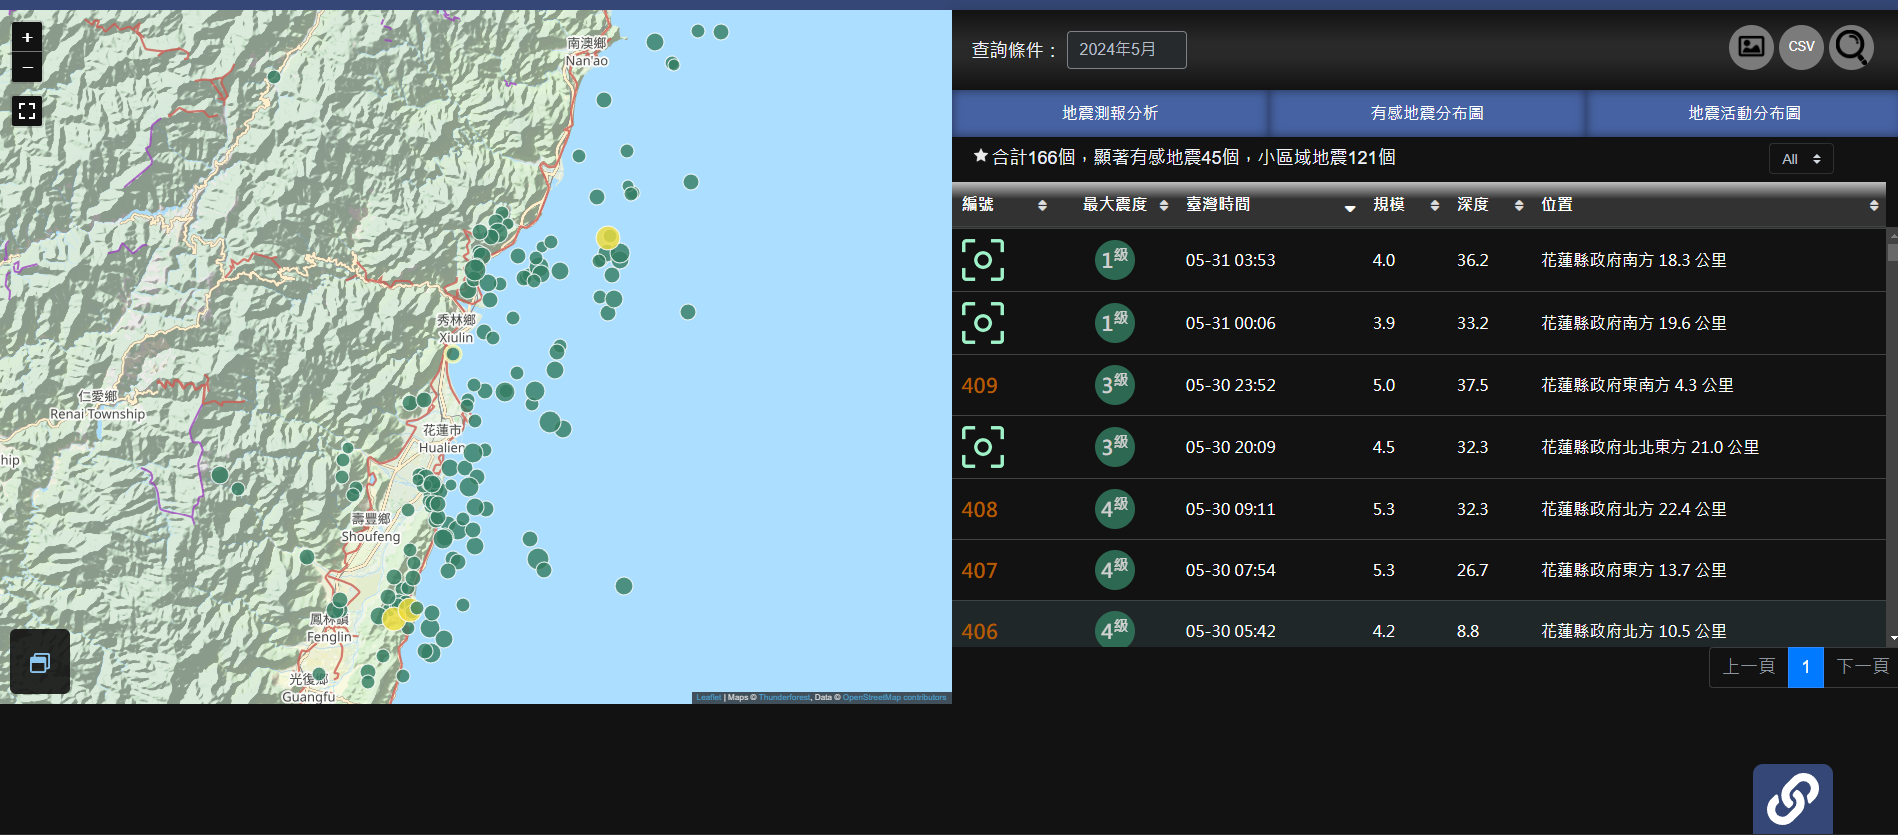Sort table by 最大震度 column
This screenshot has width=1898, height=835.
1124,205
